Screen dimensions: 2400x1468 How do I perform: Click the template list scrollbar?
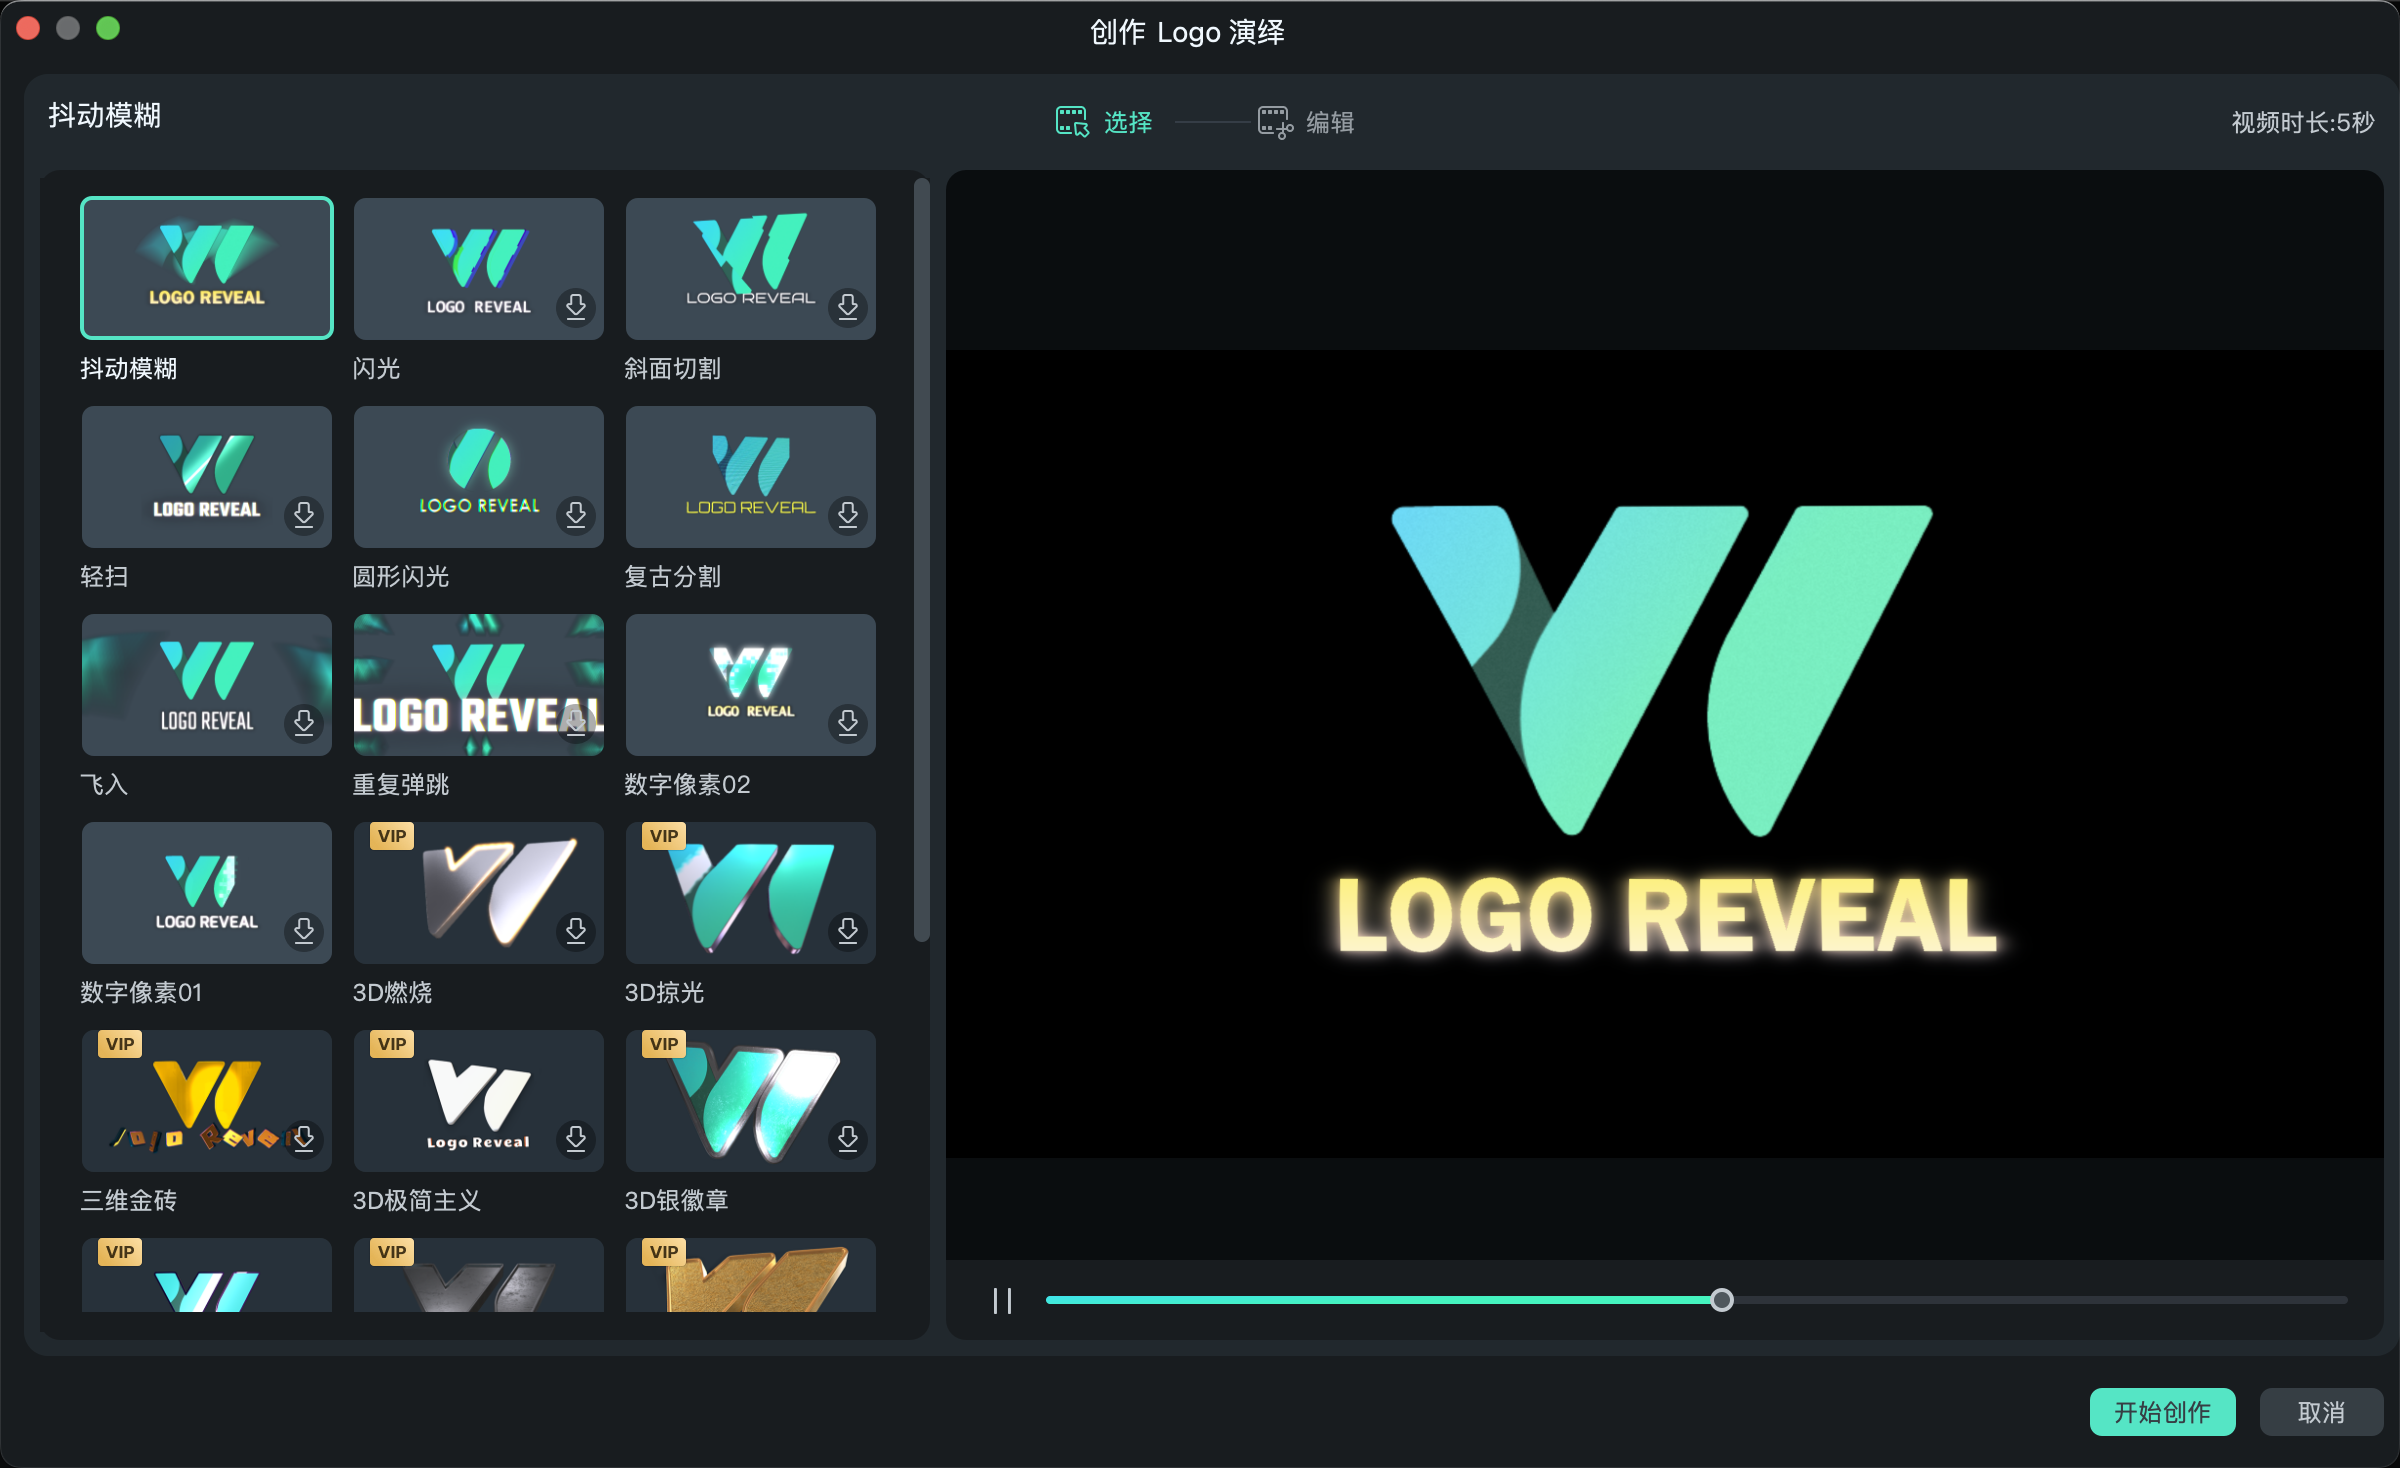(921, 560)
